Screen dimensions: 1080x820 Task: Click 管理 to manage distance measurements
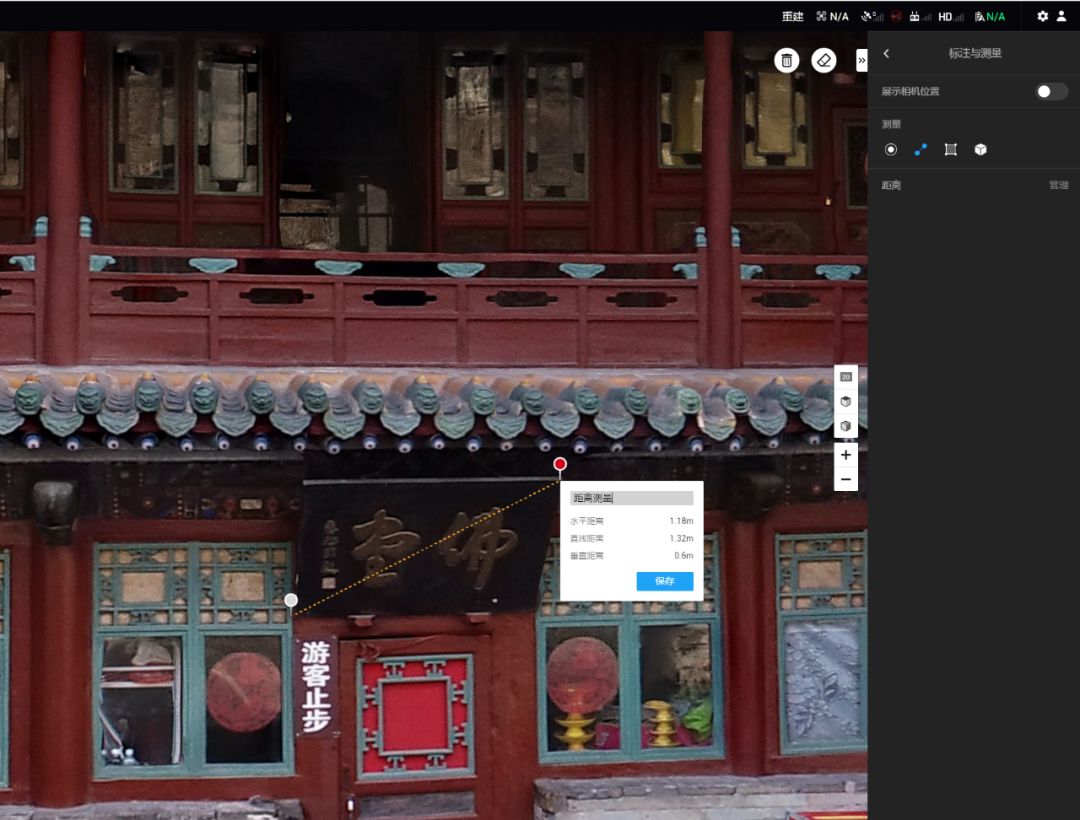1058,185
